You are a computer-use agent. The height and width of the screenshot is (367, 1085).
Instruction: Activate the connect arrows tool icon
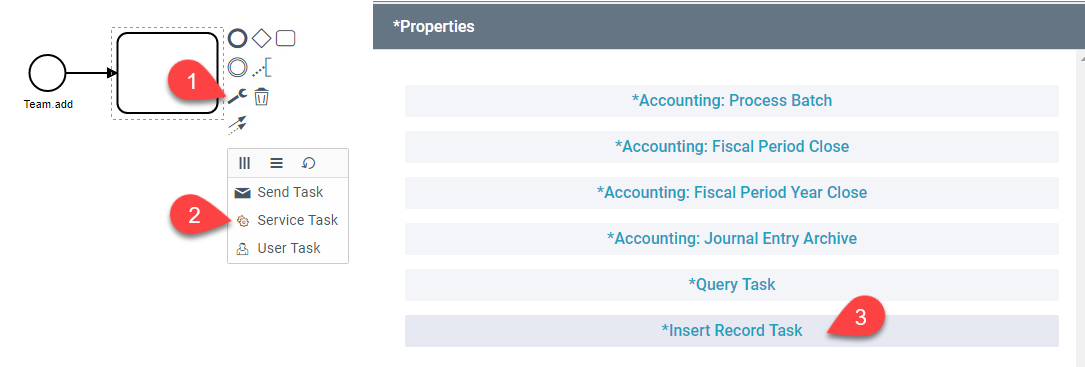(x=237, y=125)
